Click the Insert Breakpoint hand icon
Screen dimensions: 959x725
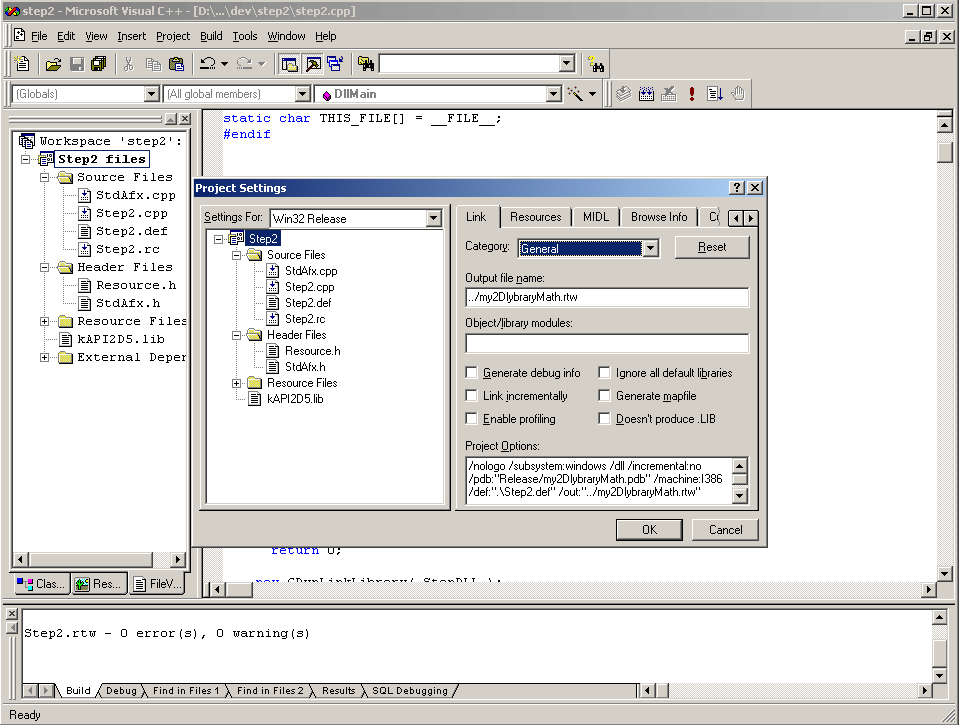point(738,94)
